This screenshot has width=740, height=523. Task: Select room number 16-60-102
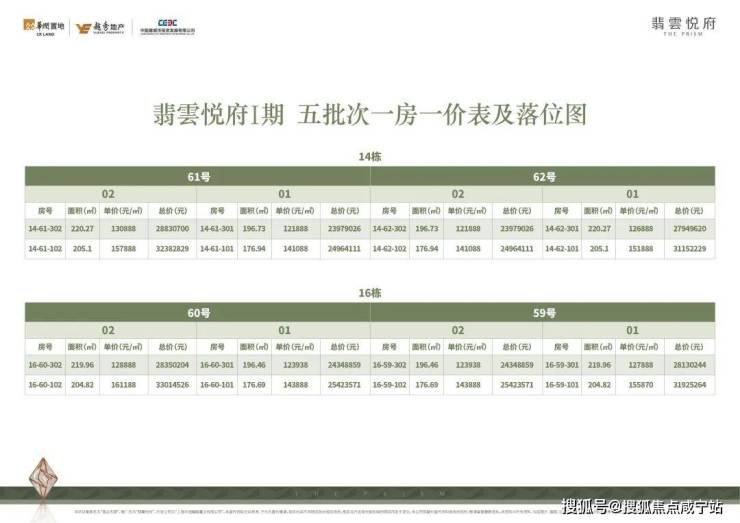click(x=45, y=385)
